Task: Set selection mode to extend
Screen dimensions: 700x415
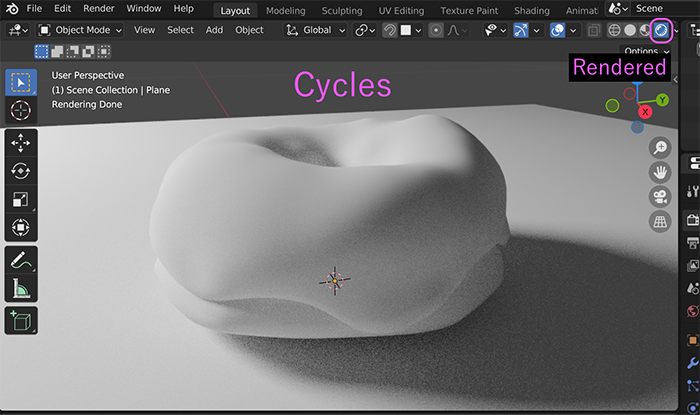Action: coord(57,52)
